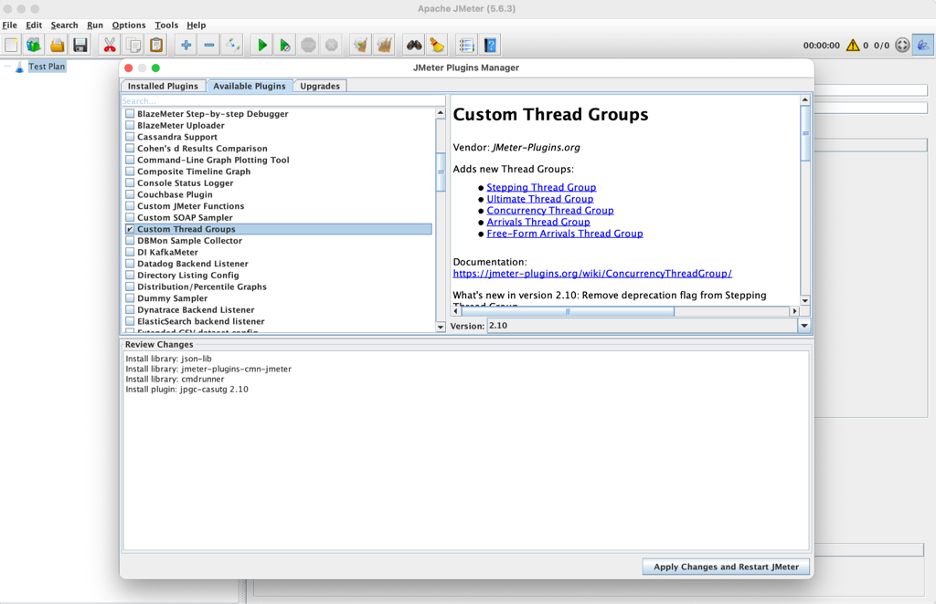This screenshot has width=936, height=604.
Task: Open the Templates icon in toolbar
Action: 34,45
